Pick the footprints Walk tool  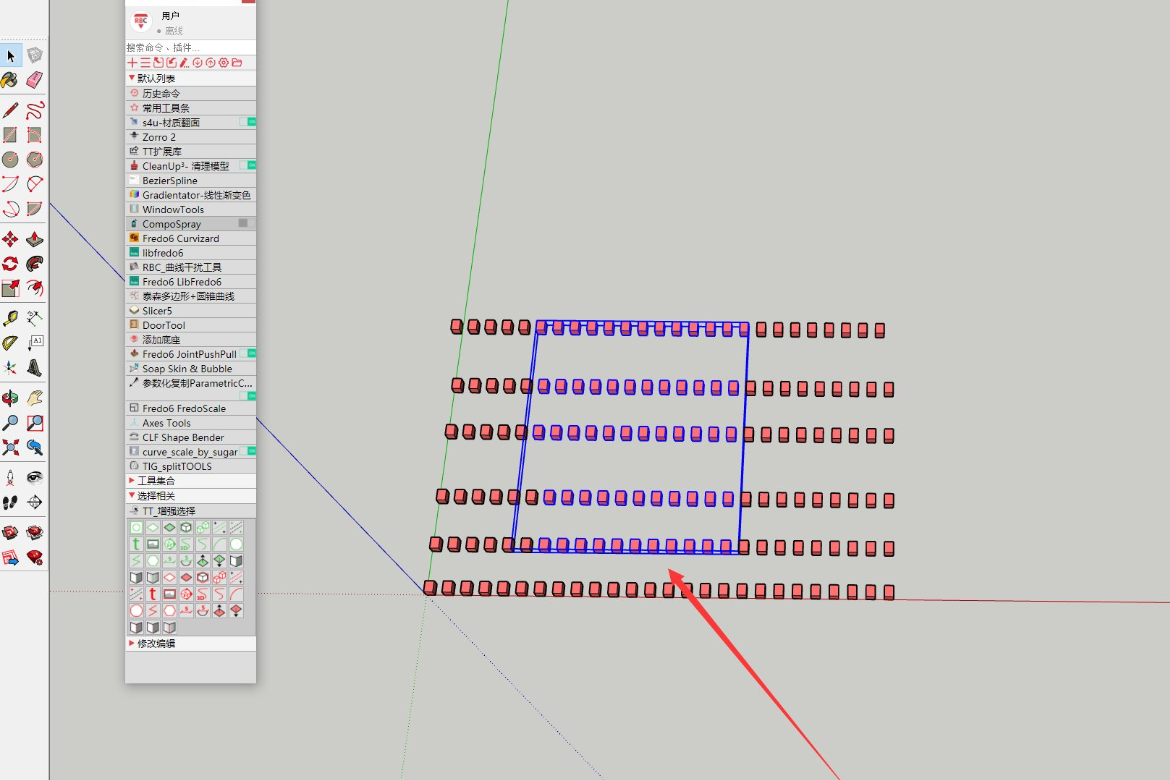(x=10, y=502)
